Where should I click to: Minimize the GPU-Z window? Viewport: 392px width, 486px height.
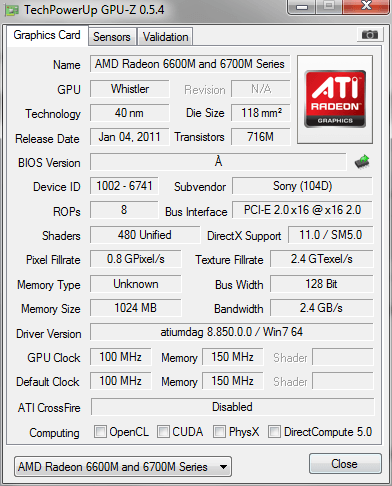(302, 7)
